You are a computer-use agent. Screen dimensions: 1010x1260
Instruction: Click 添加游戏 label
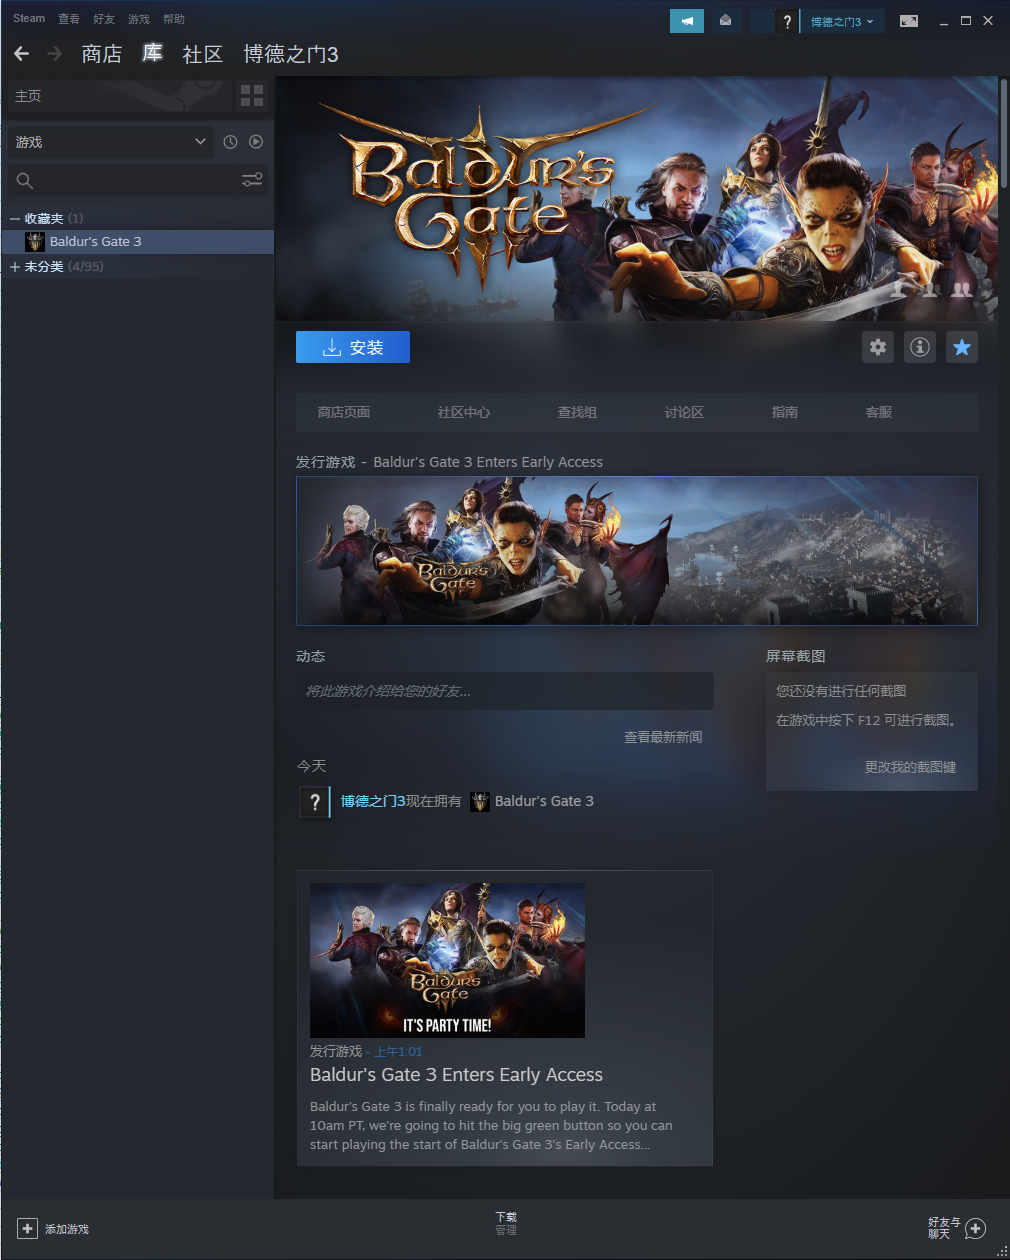point(67,1229)
